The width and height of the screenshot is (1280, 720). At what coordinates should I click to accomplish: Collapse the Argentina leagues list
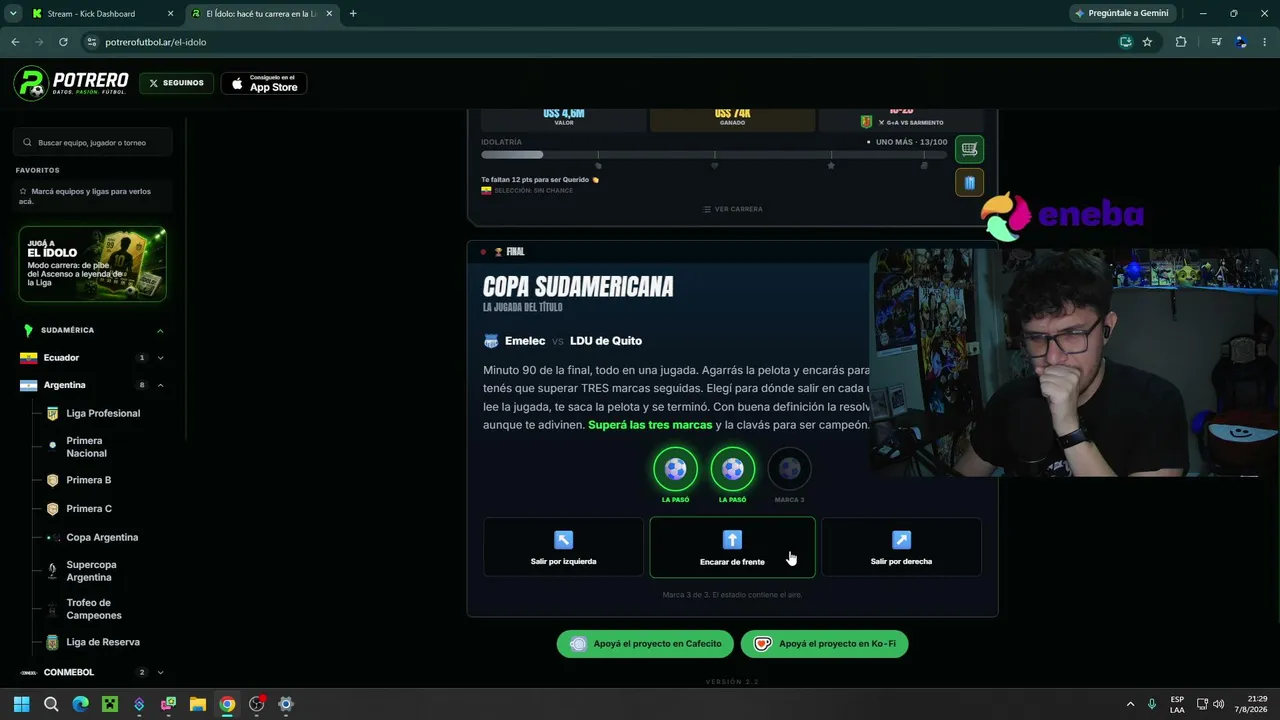point(160,385)
